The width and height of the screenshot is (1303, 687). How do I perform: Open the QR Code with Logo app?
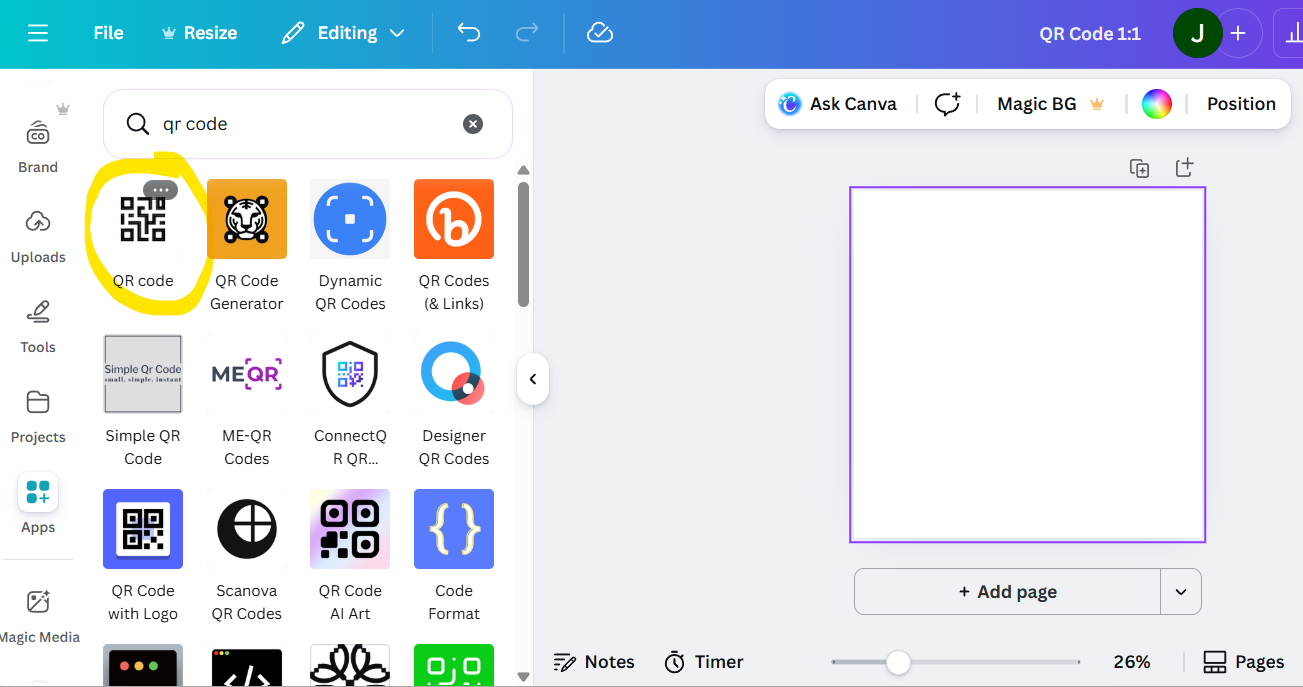coord(143,529)
